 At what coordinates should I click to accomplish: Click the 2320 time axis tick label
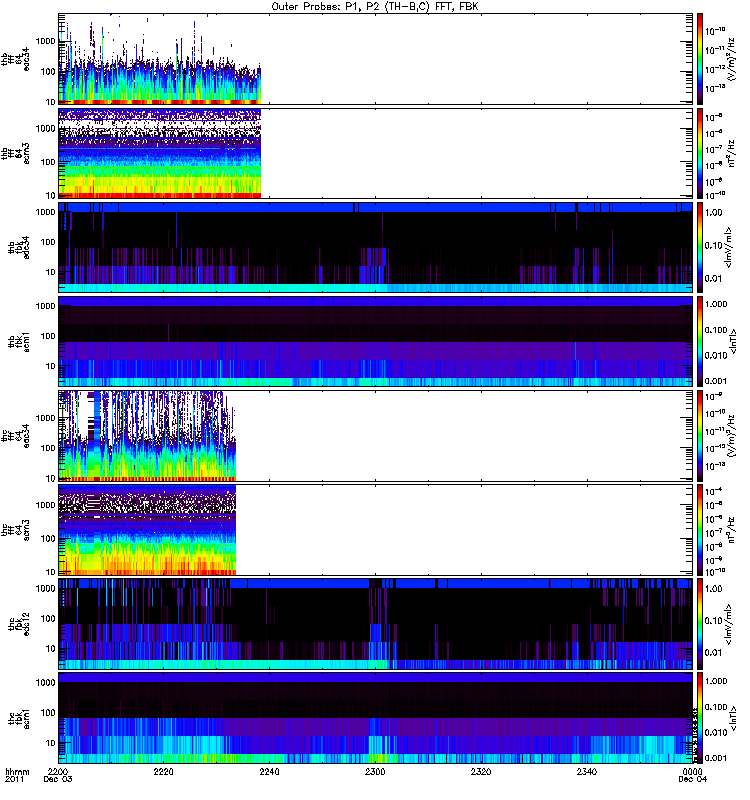(481, 771)
